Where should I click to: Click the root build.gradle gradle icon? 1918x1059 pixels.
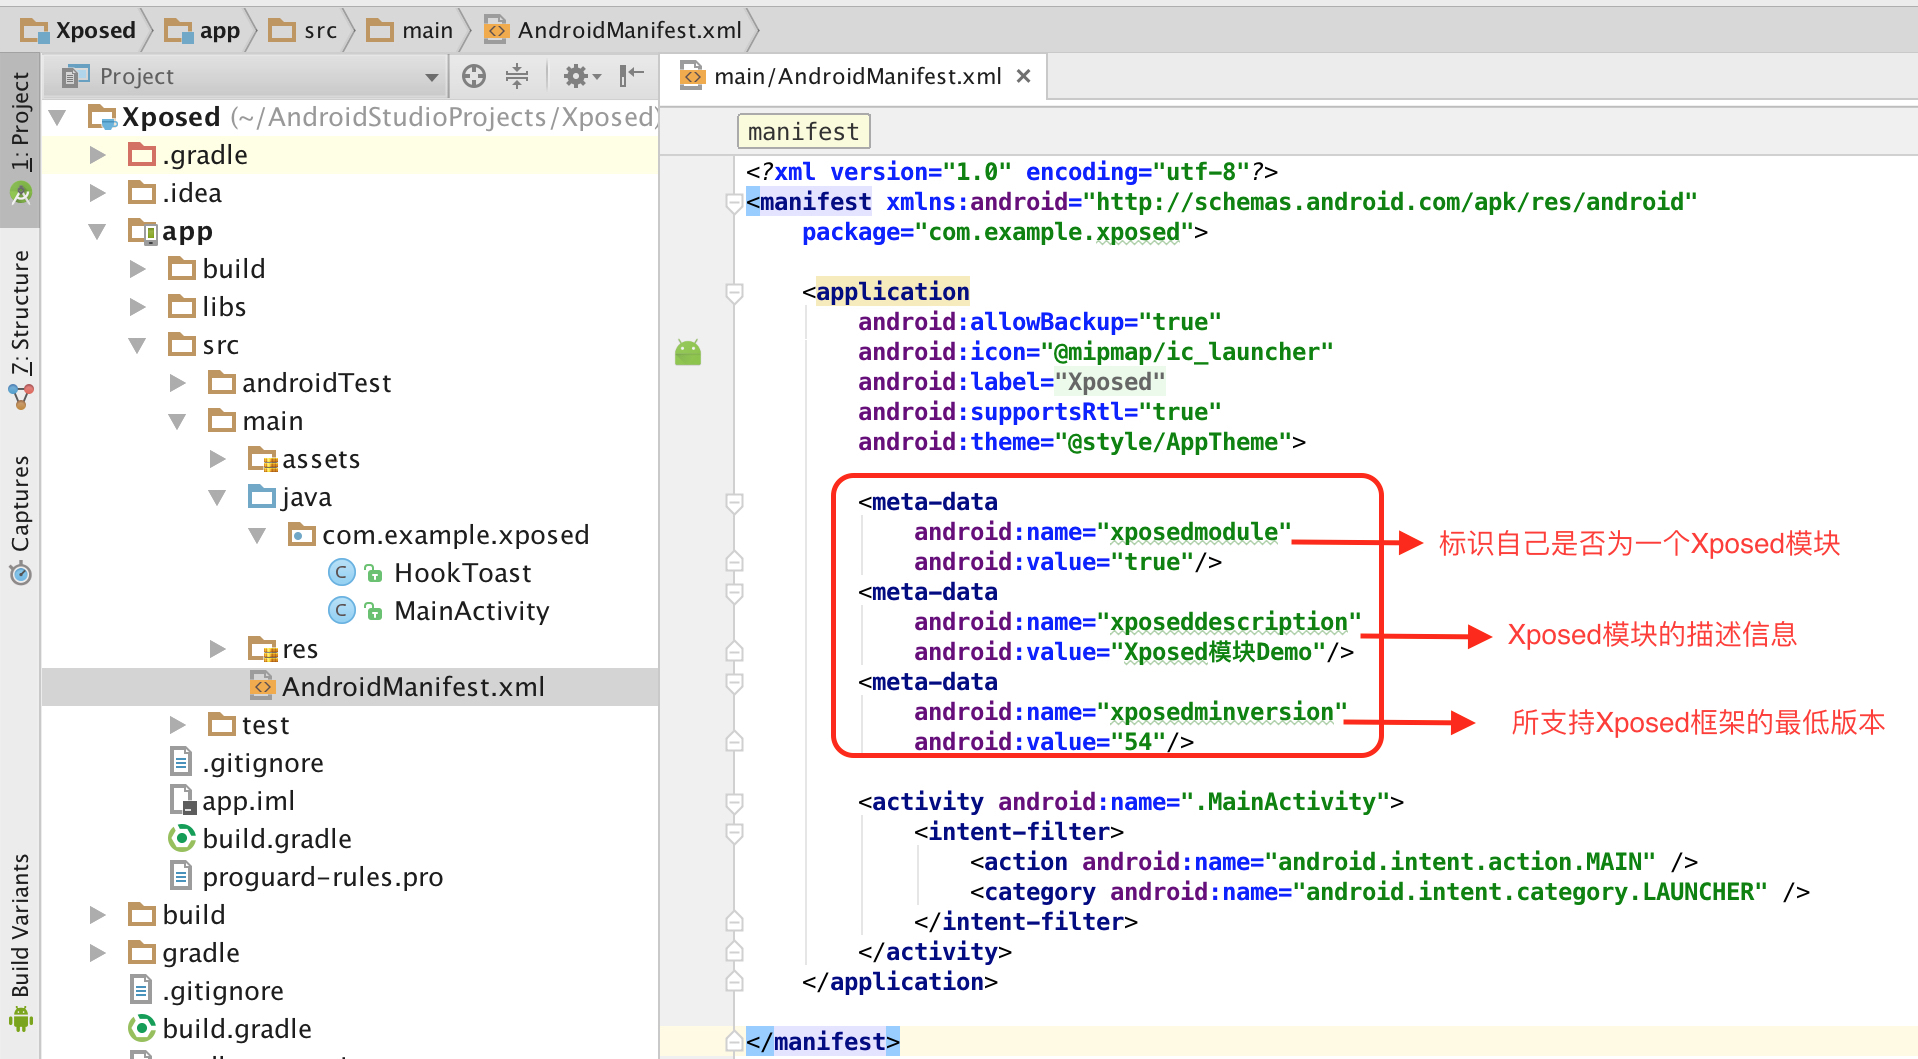click(142, 1028)
